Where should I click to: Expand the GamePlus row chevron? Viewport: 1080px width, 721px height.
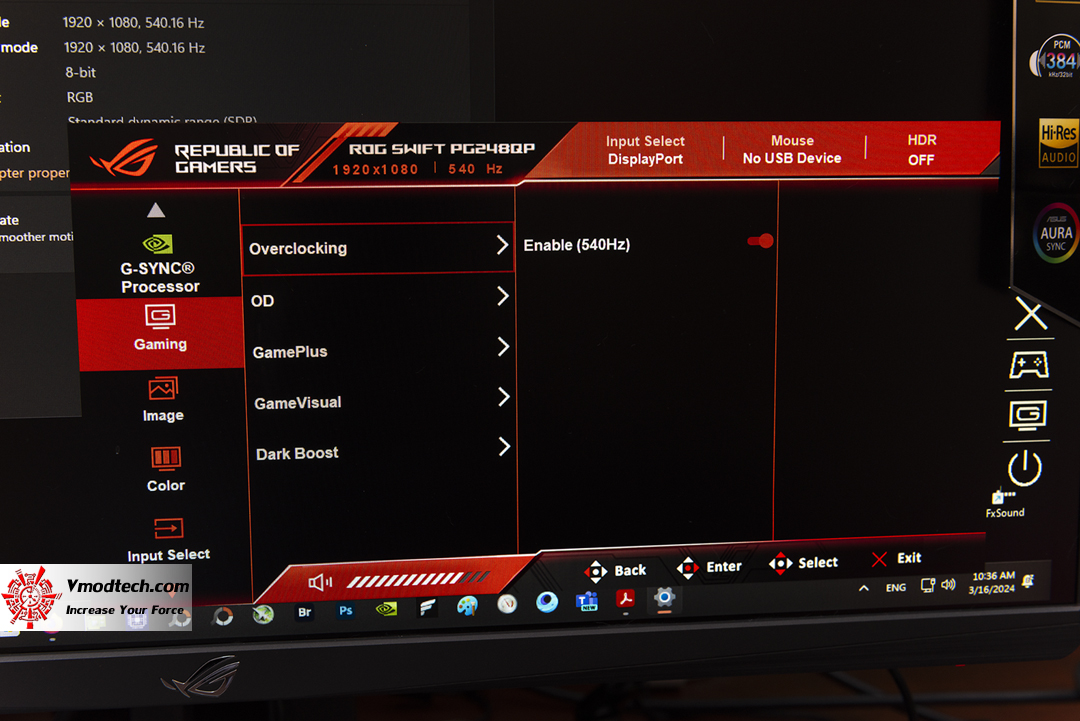point(504,346)
